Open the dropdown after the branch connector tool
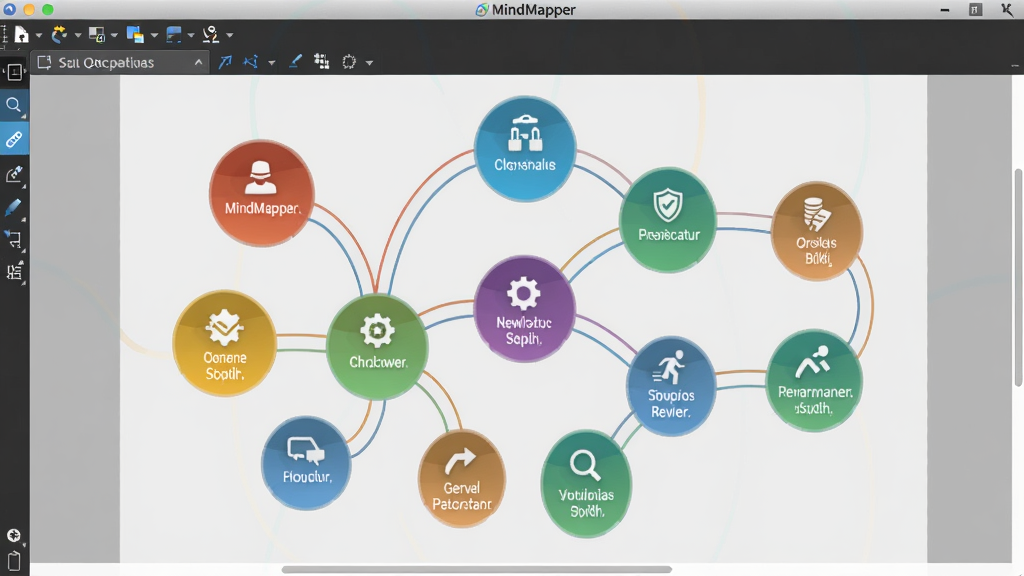Viewport: 1024px width, 576px height. coord(272,63)
